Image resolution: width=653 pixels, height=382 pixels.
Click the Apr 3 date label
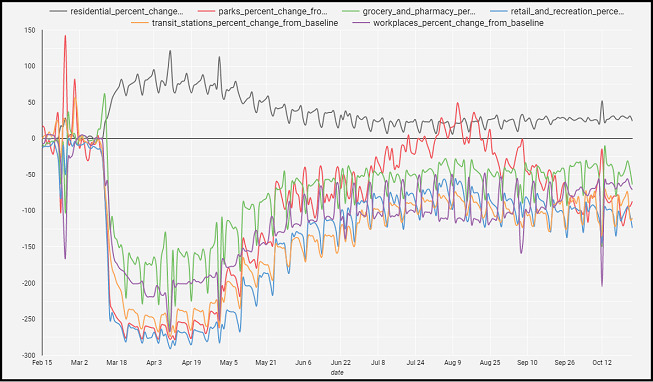[154, 363]
